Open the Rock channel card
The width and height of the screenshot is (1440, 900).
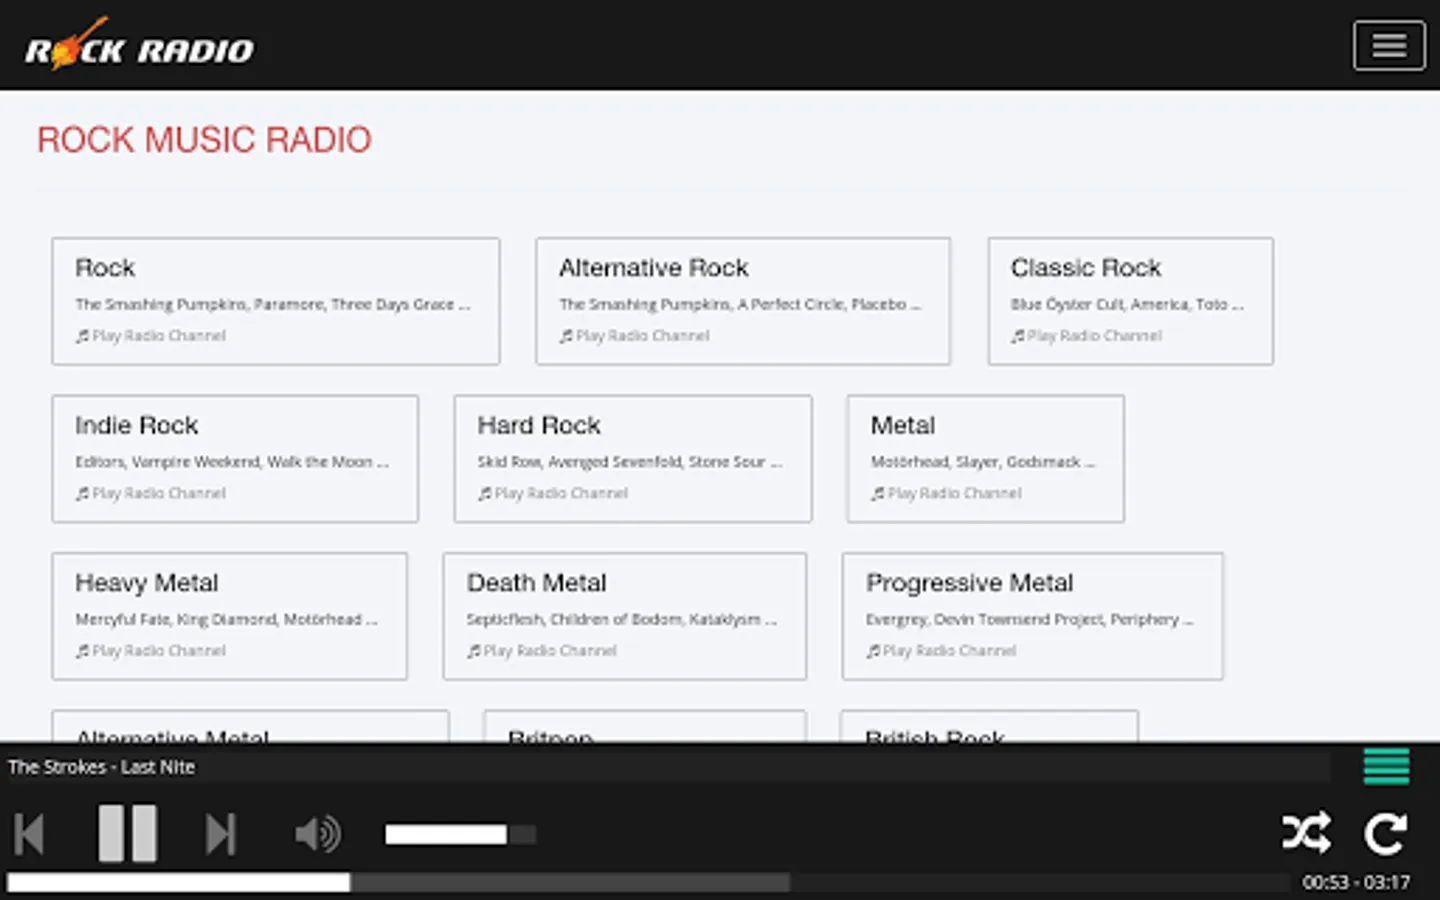[276, 301]
